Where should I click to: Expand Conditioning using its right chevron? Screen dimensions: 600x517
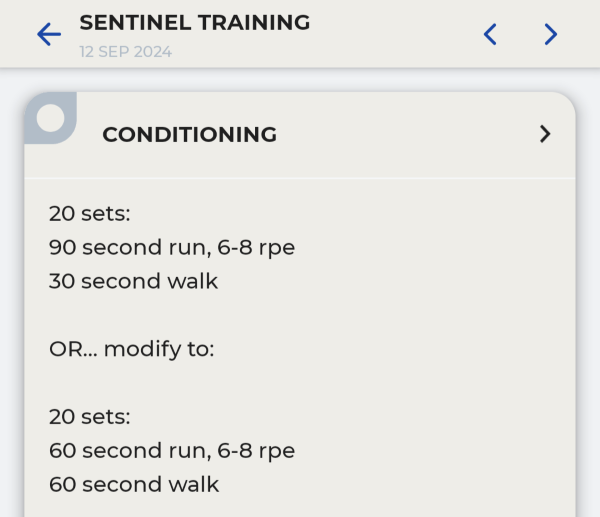(545, 134)
